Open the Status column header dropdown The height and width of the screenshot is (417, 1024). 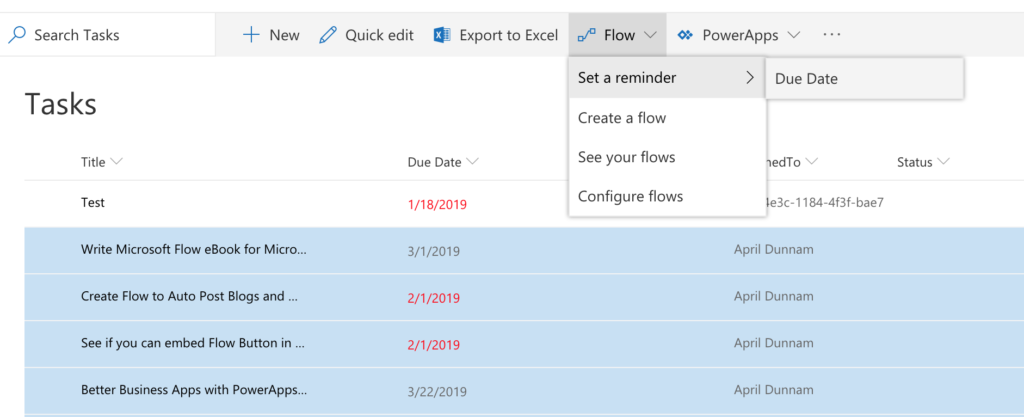(x=943, y=162)
